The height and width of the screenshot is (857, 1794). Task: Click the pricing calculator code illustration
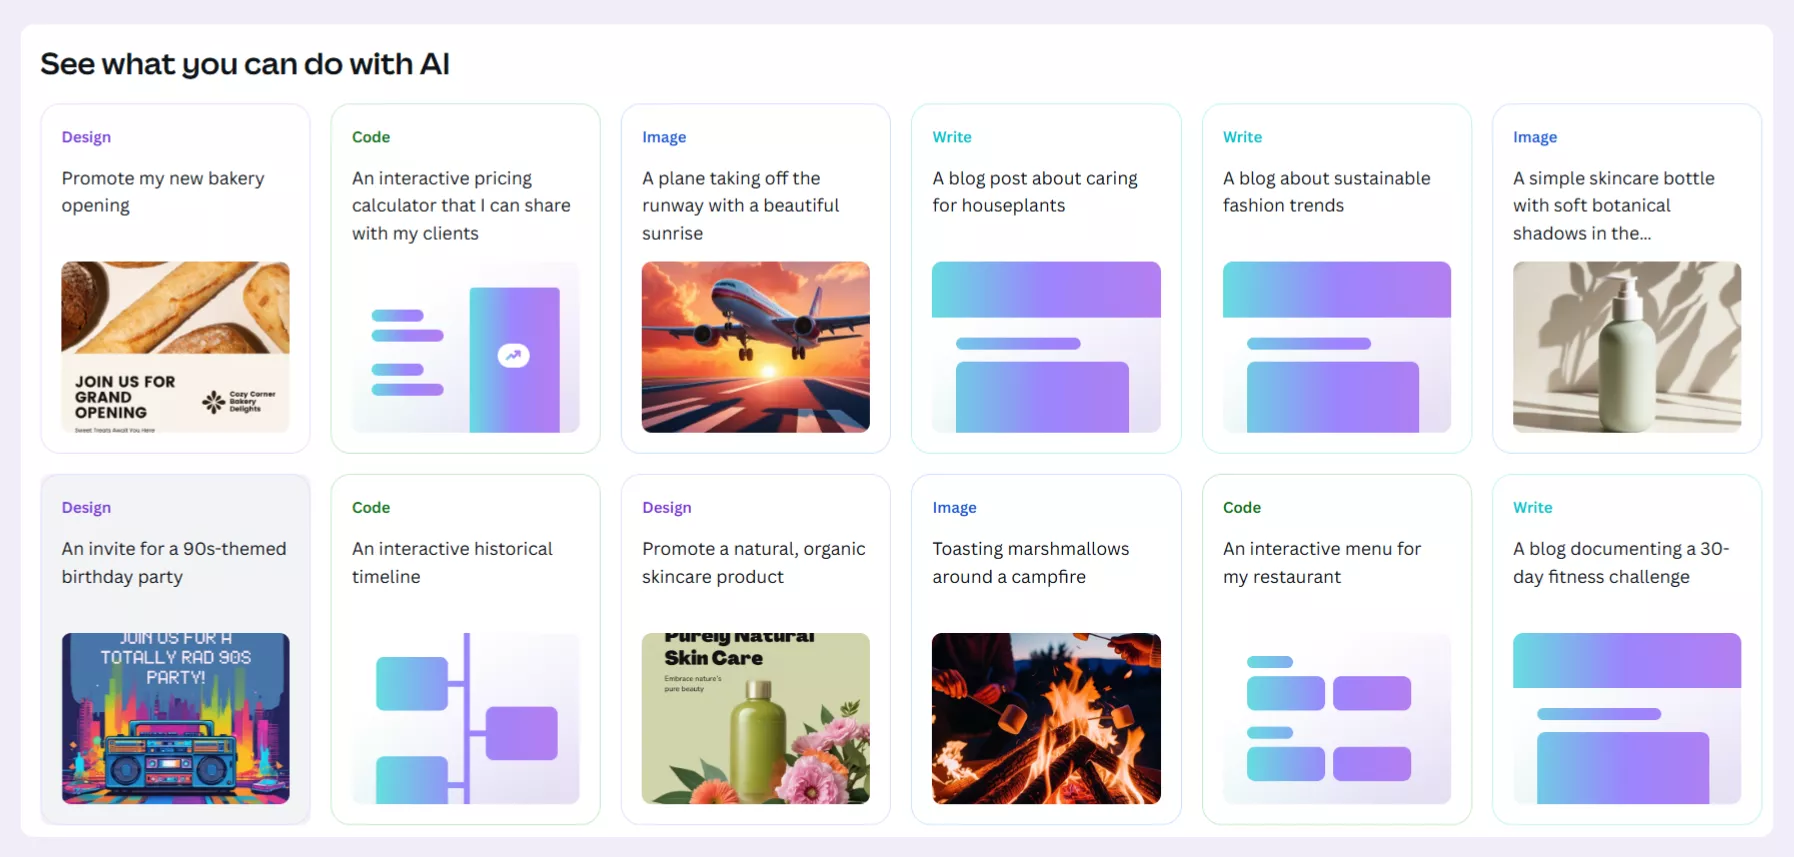(x=465, y=347)
